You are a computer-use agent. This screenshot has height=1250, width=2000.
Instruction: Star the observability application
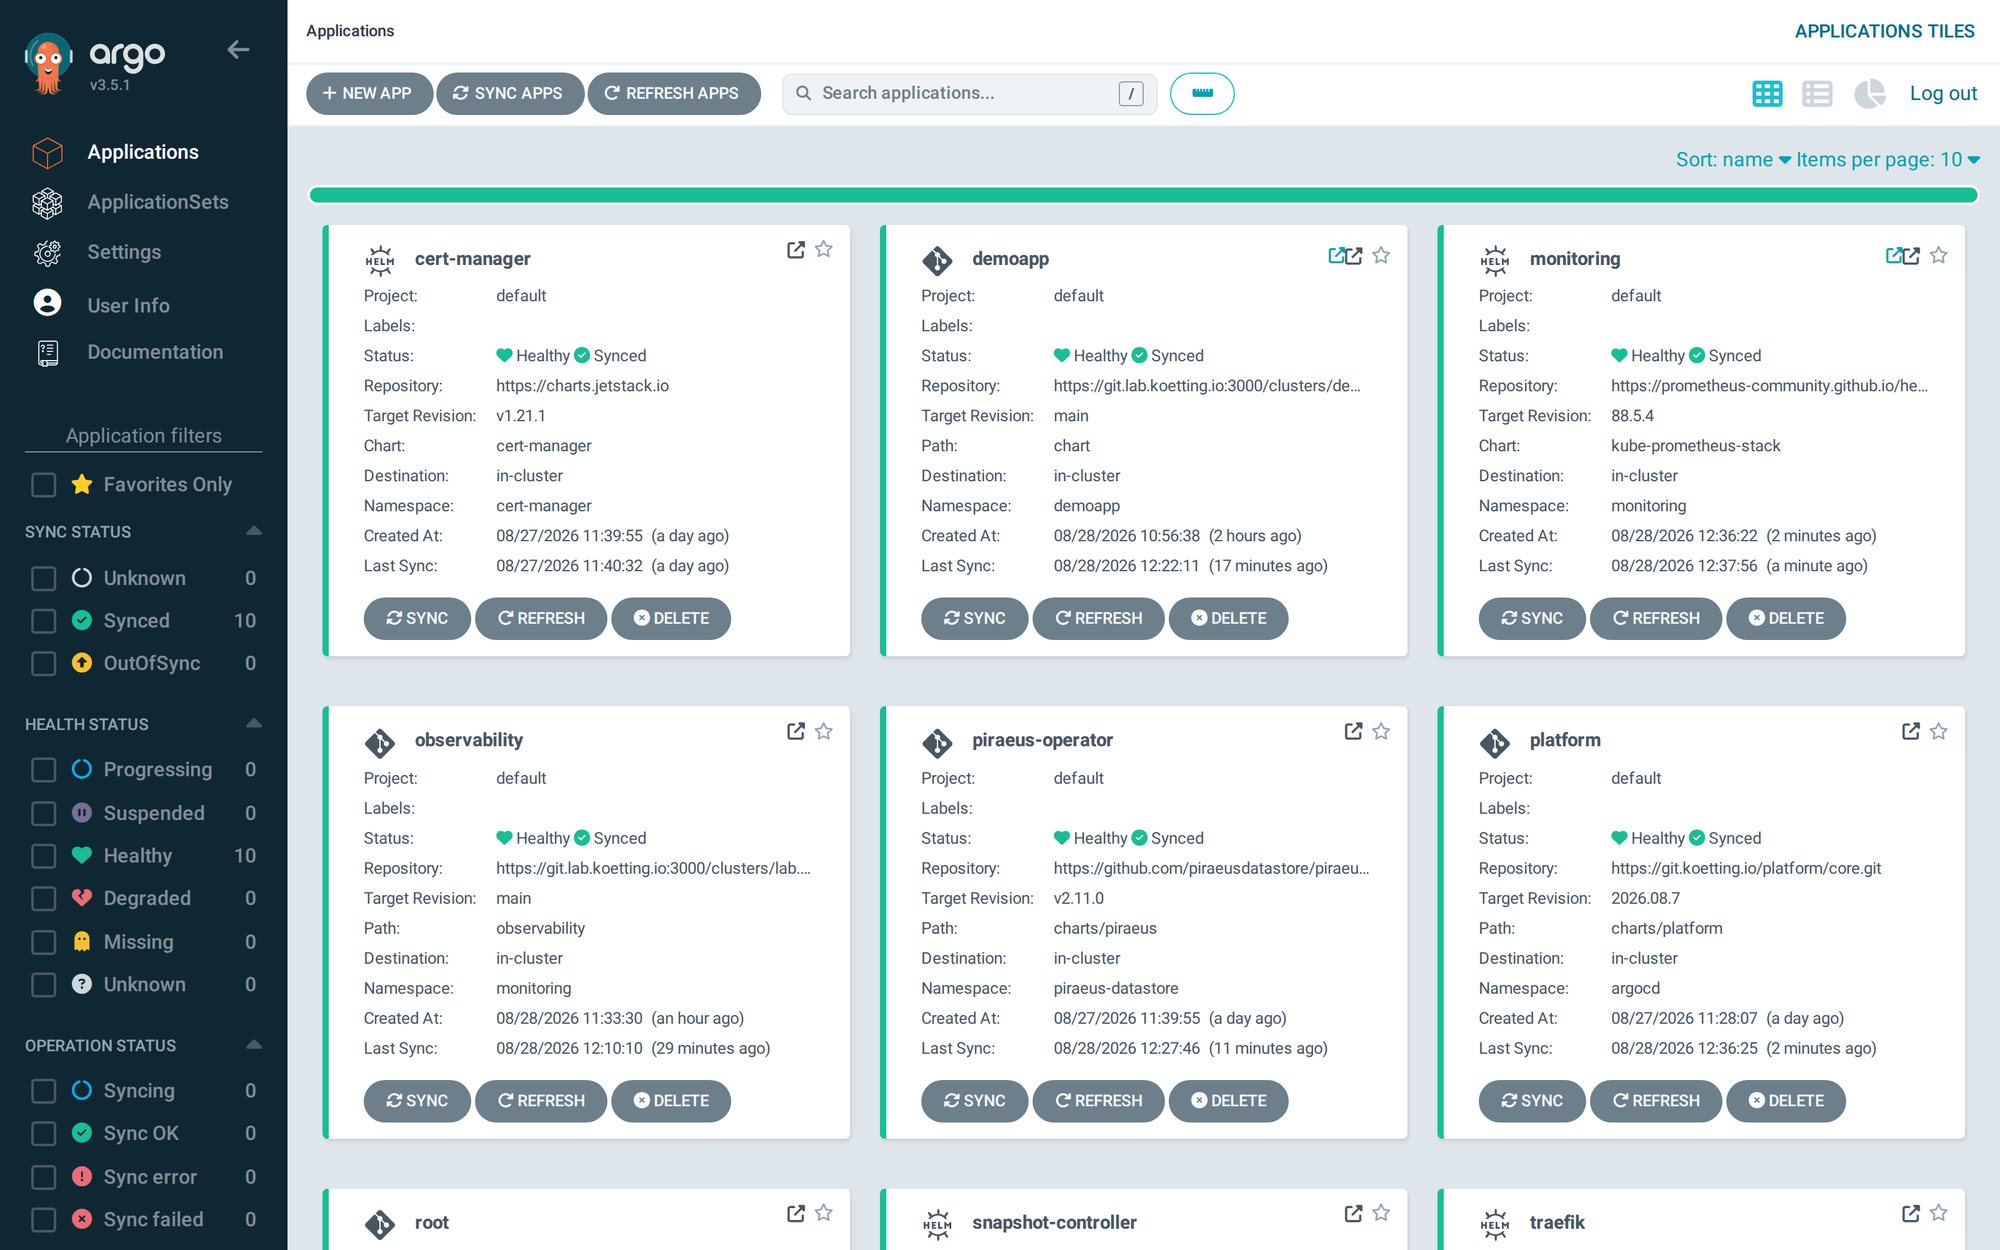click(x=824, y=732)
